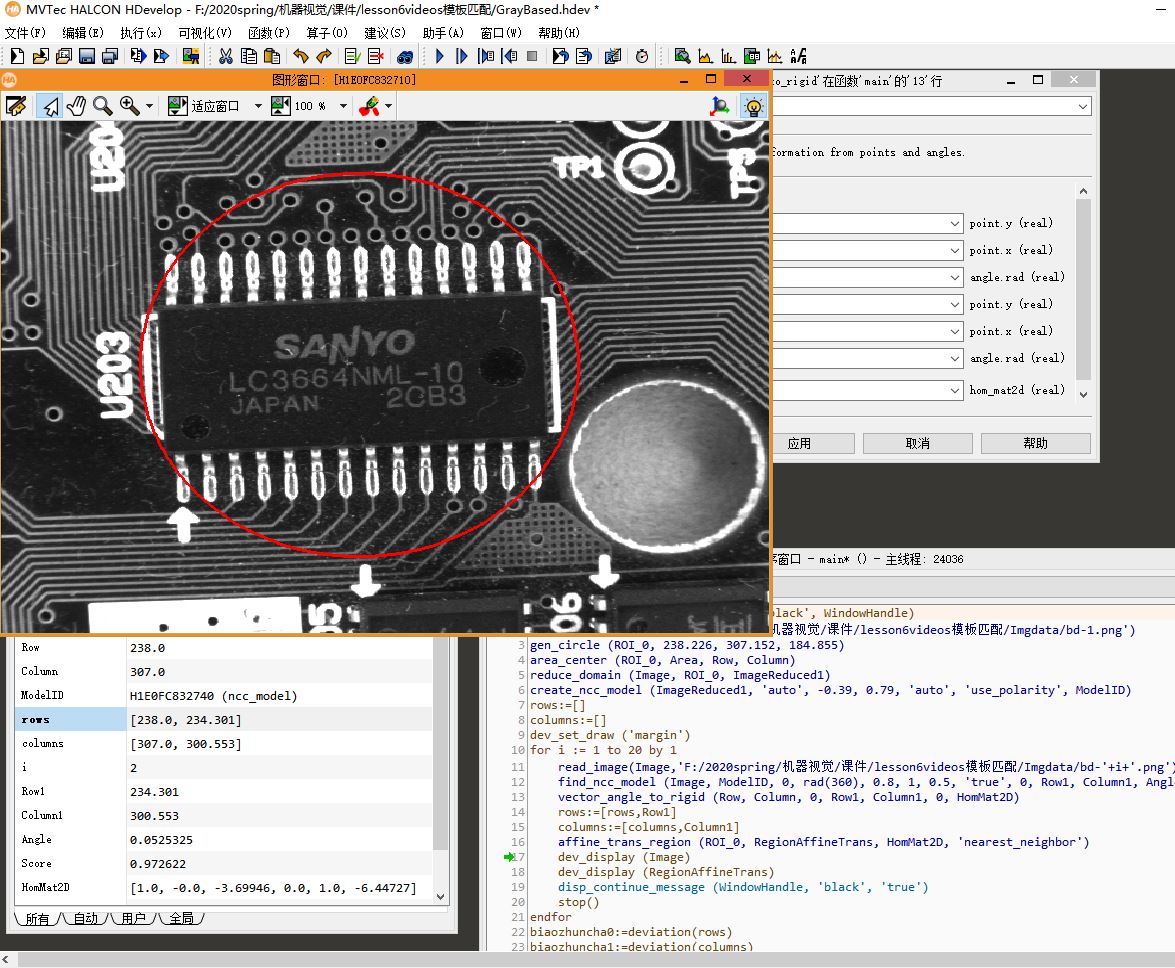Open the 文件(F) menu
This screenshot has height=968, width=1175.
(25, 33)
